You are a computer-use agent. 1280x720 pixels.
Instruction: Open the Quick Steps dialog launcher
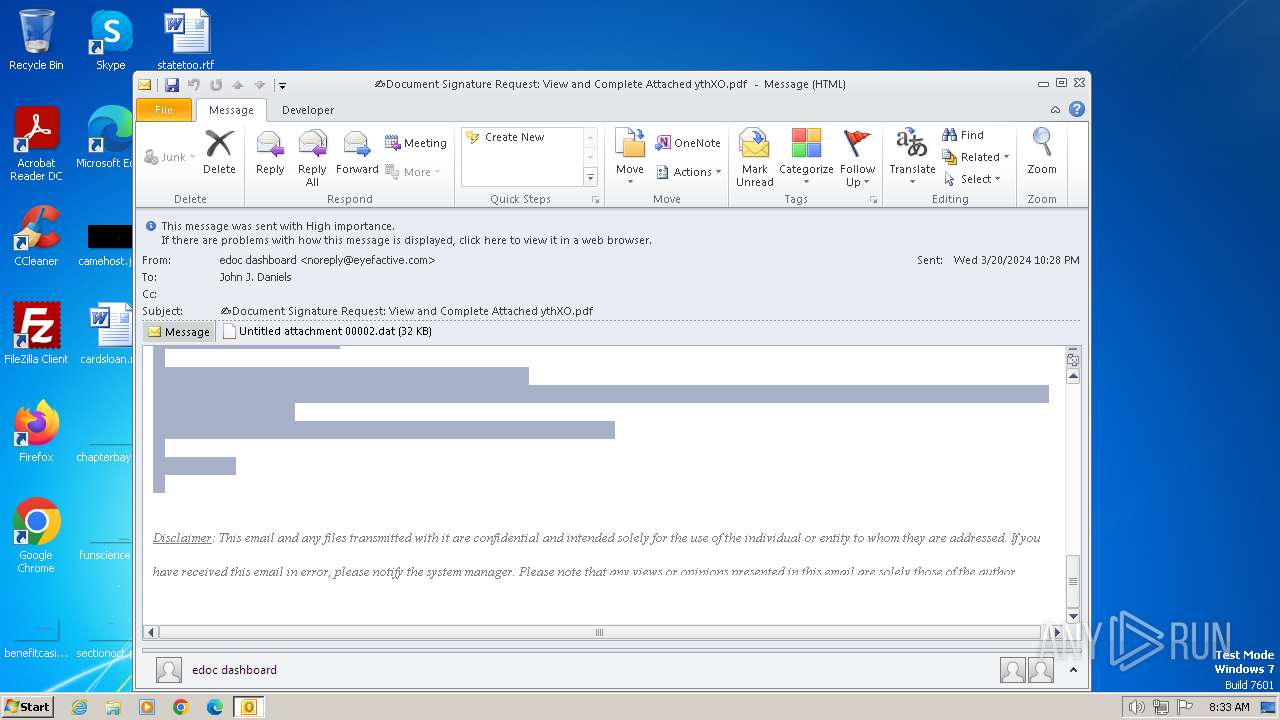tap(595, 200)
